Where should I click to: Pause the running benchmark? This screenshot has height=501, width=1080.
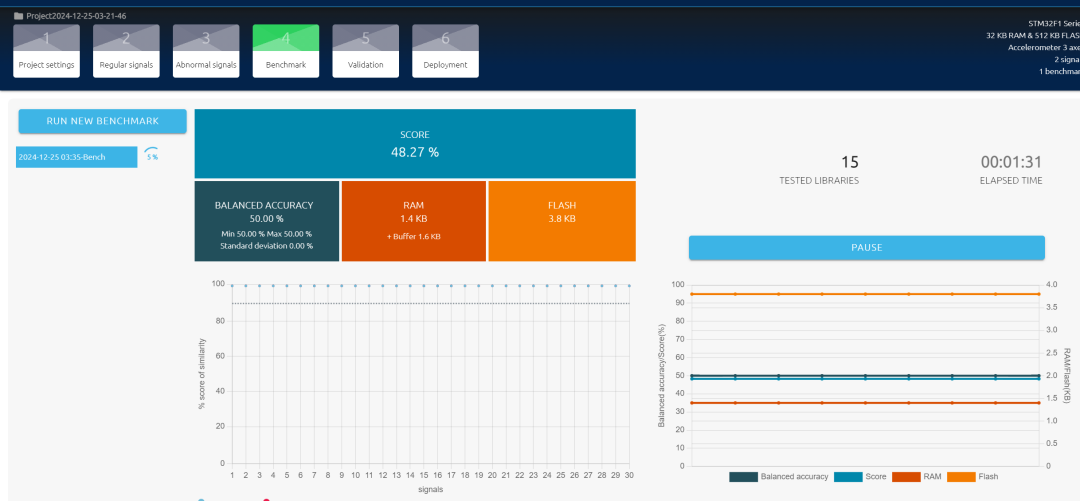click(x=866, y=247)
